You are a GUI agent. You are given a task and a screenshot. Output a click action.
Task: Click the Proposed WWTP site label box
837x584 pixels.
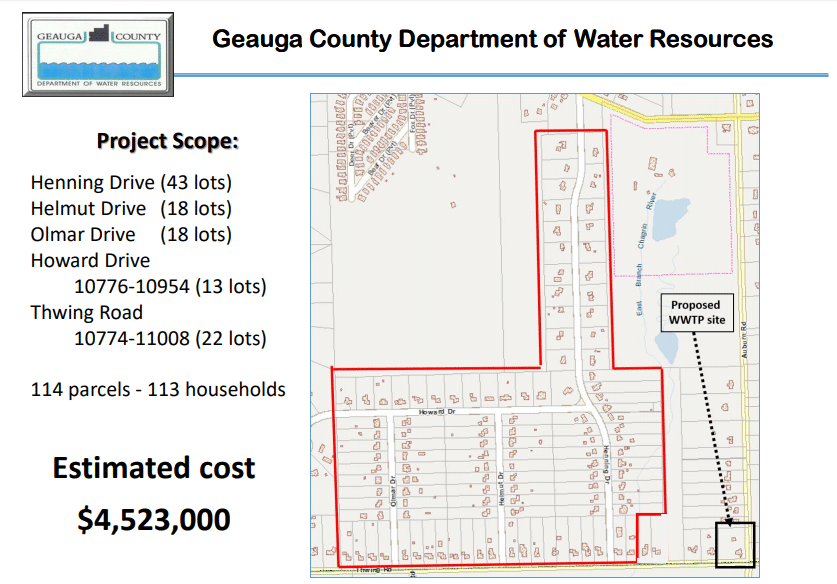(695, 312)
